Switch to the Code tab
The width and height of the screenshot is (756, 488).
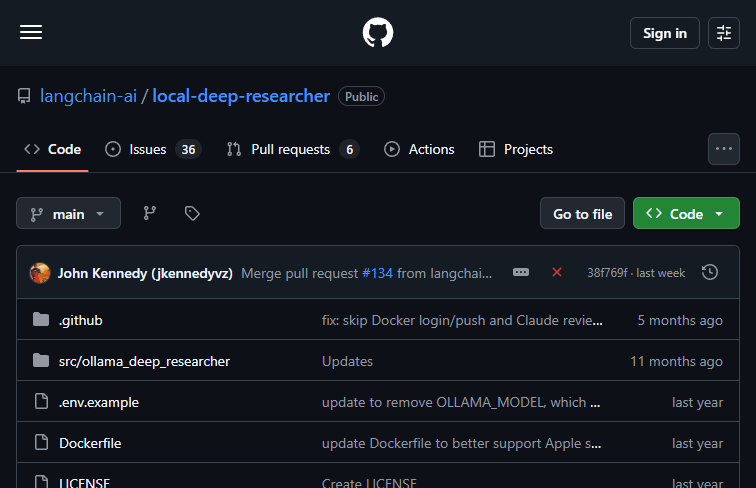pos(53,149)
